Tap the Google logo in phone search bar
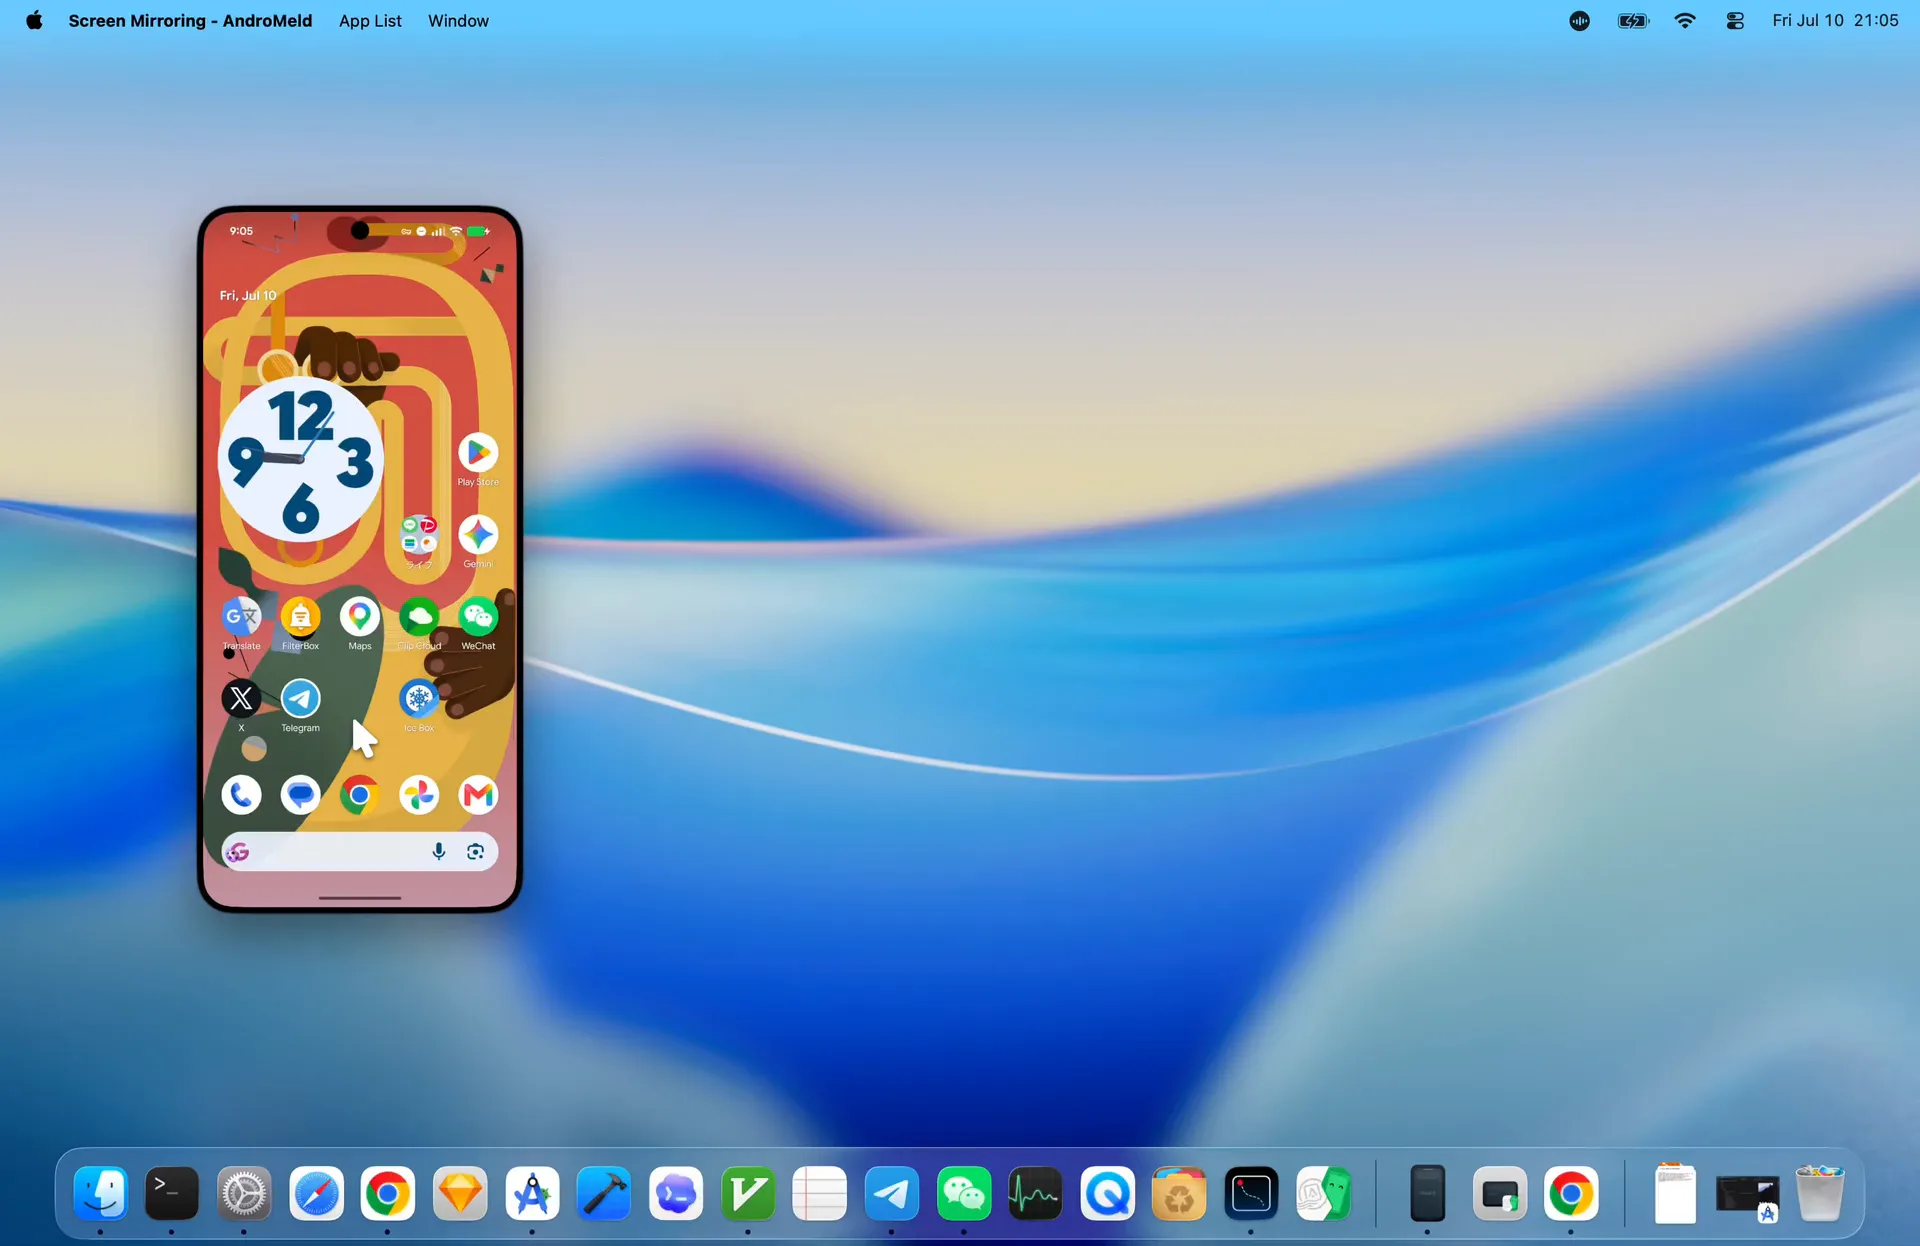The image size is (1920, 1246). click(238, 852)
